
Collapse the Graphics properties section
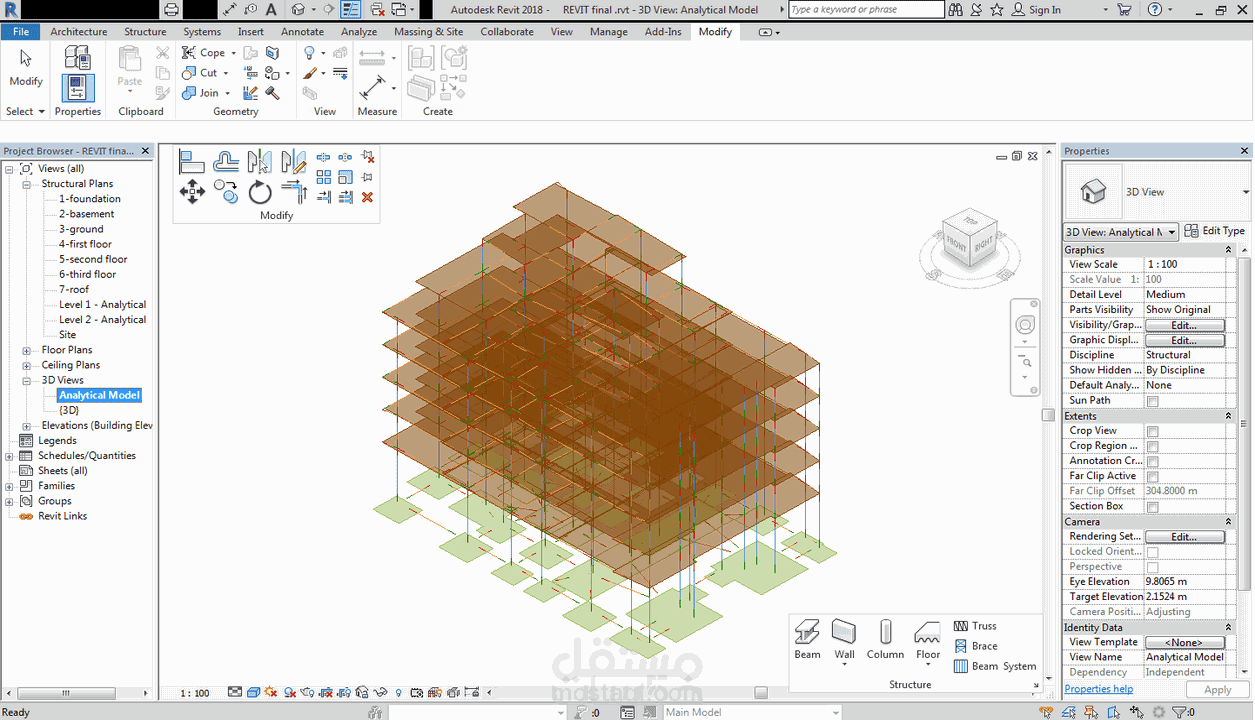click(1229, 250)
